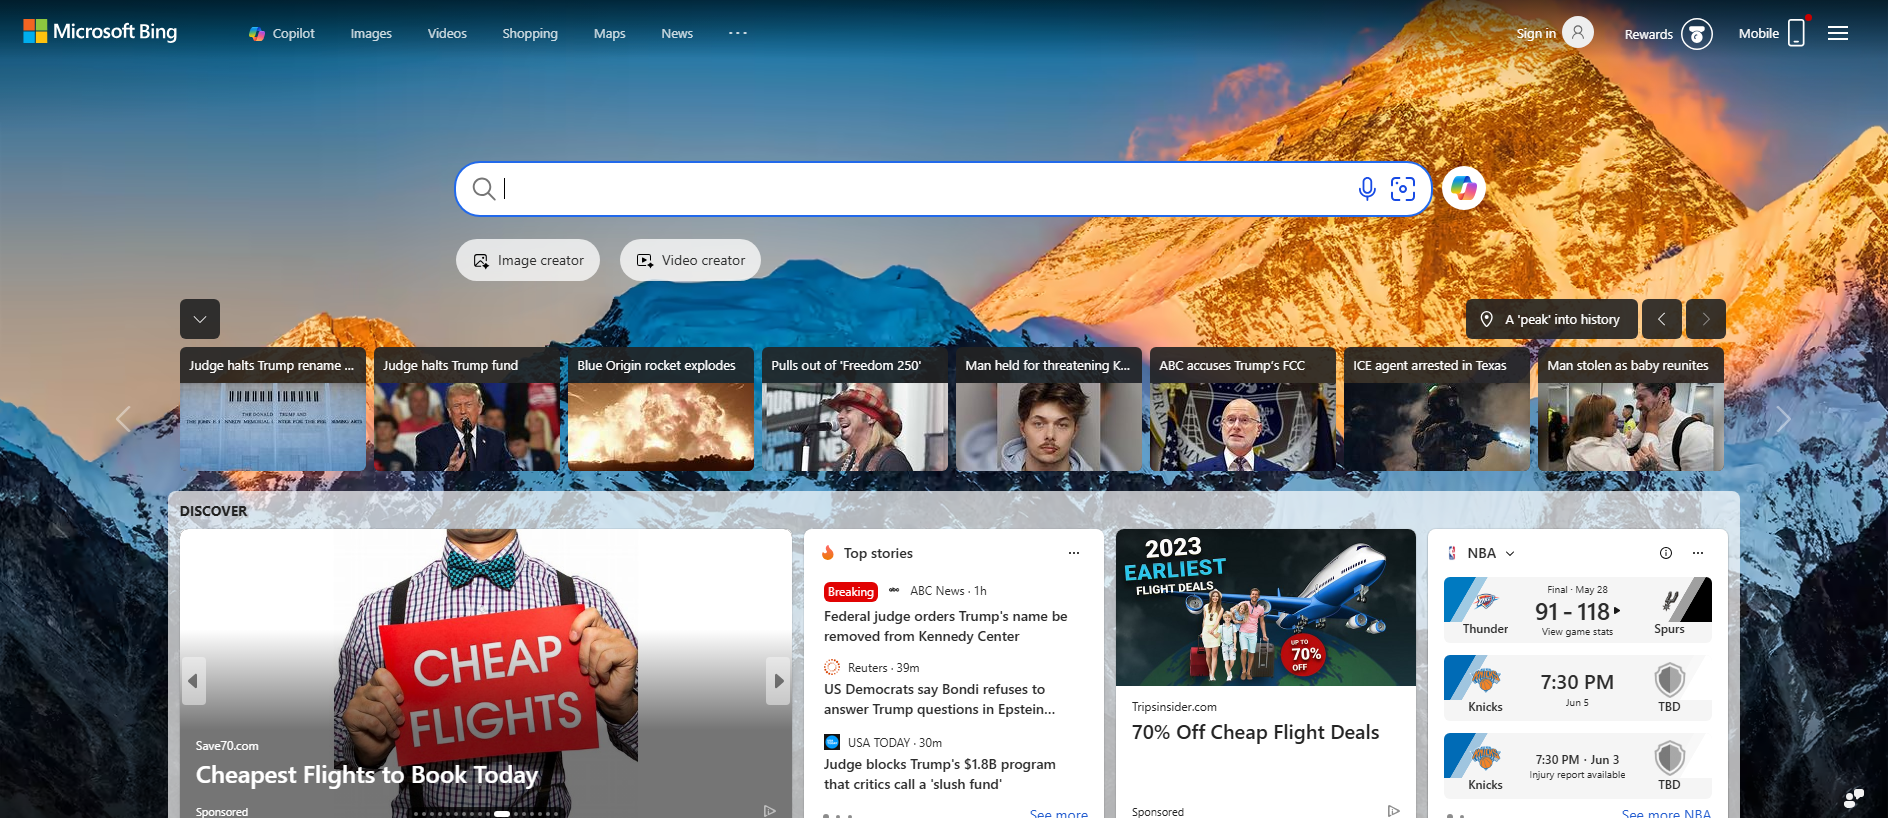Open 'ICE agent arrested in Texas' card

[x=1437, y=409]
